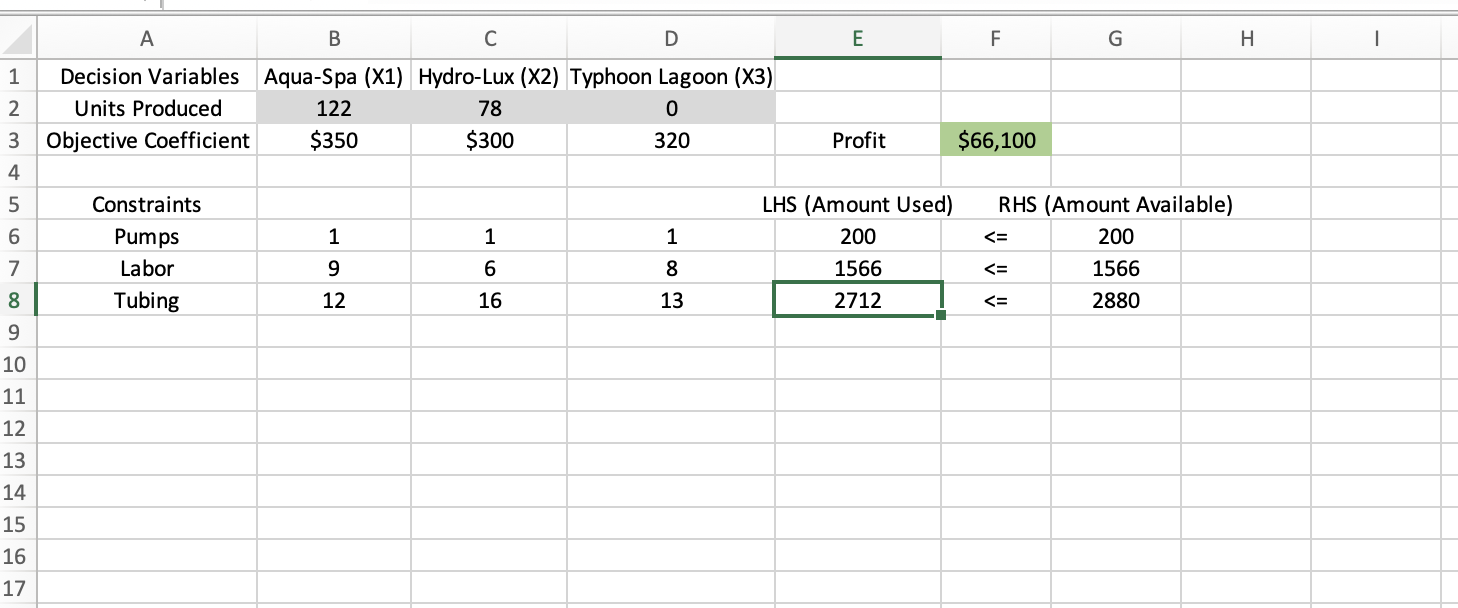1458x608 pixels.
Task: Click the Tubing LHS value 2712
Action: [x=857, y=300]
